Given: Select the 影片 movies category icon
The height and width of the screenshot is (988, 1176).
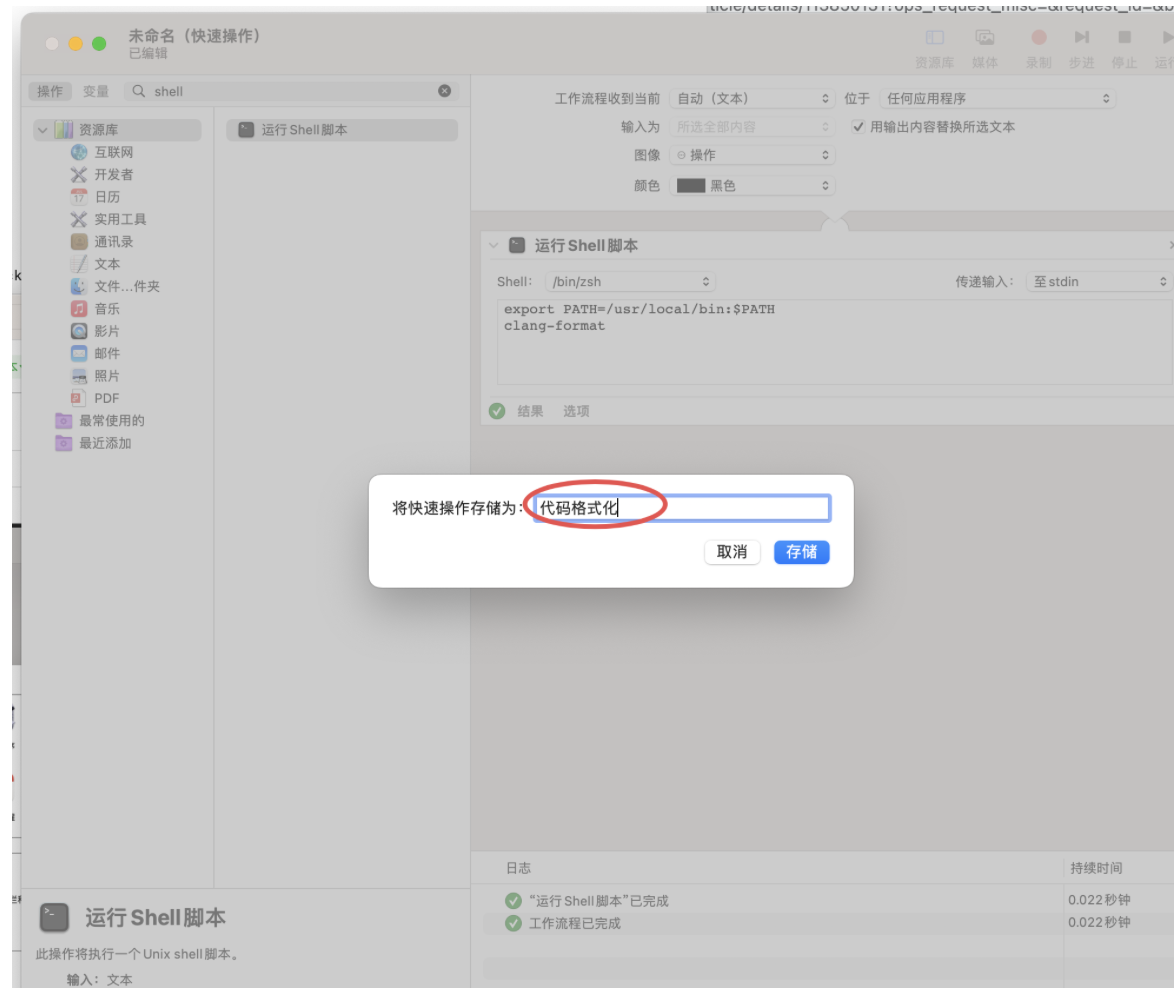Looking at the screenshot, I should click(79, 331).
